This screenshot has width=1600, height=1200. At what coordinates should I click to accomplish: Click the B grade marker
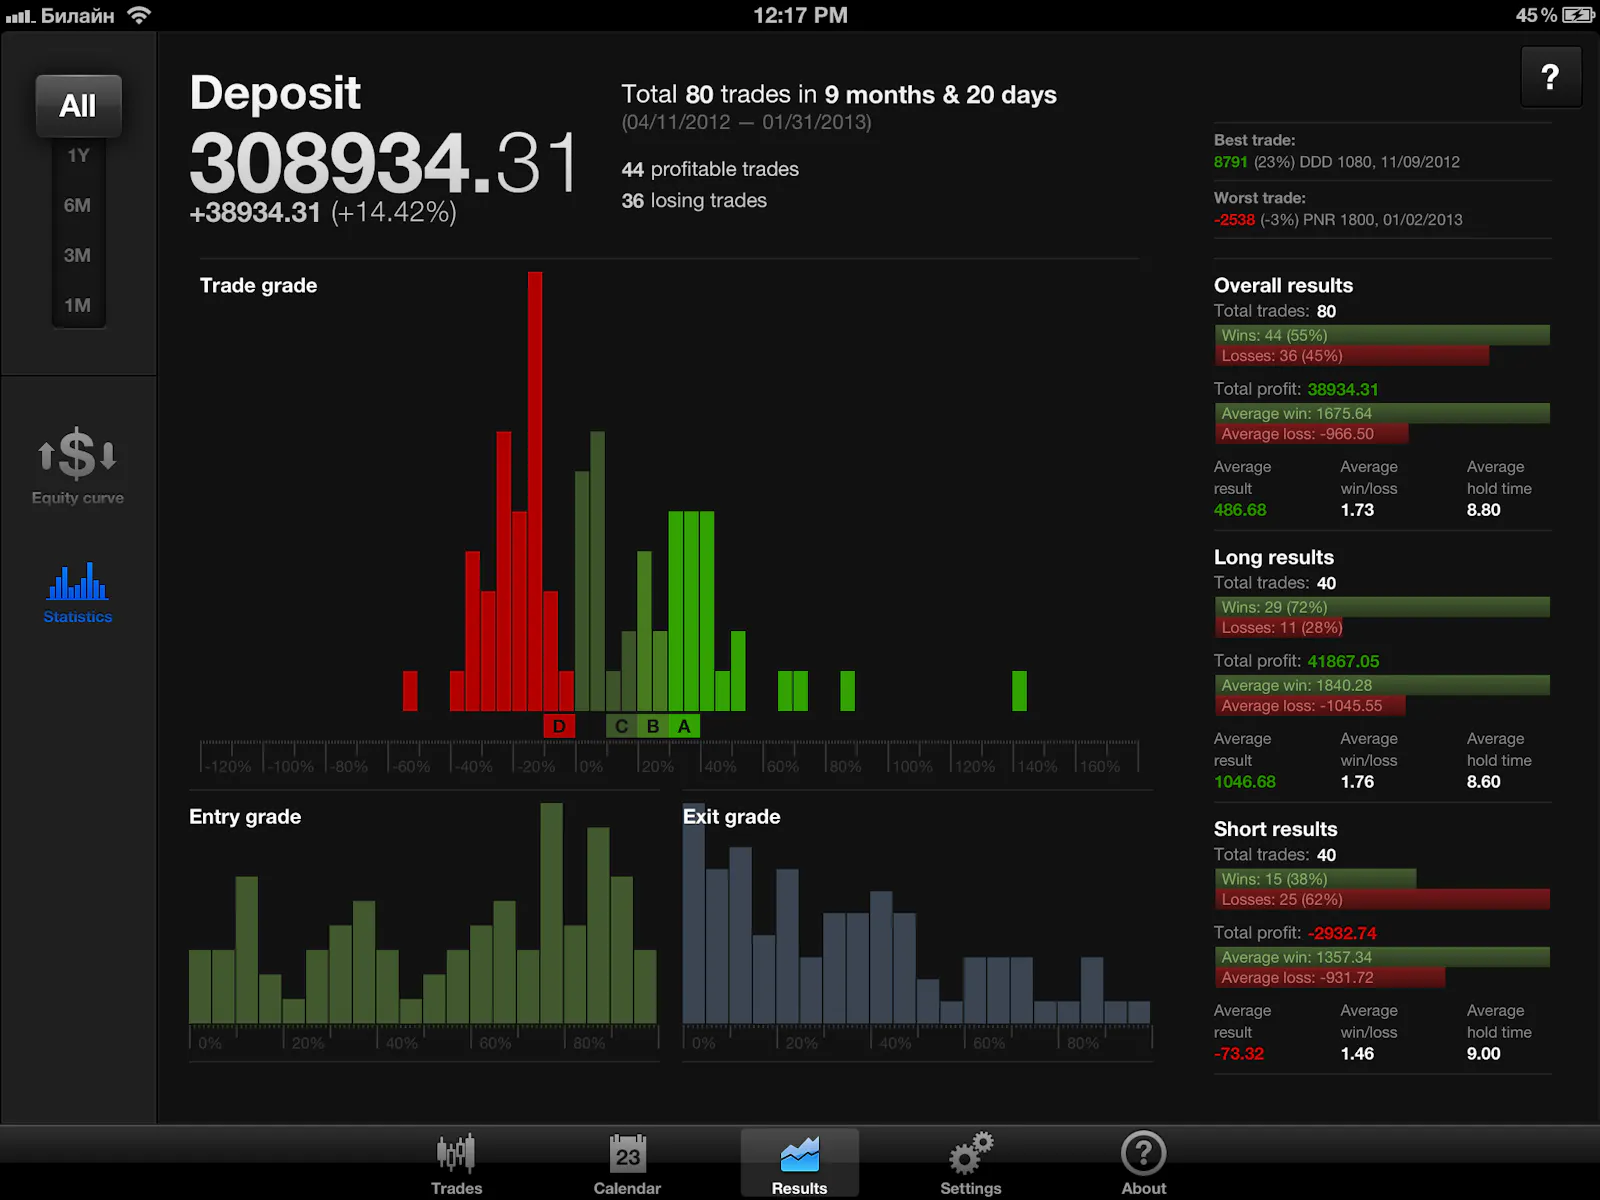pyautogui.click(x=653, y=726)
